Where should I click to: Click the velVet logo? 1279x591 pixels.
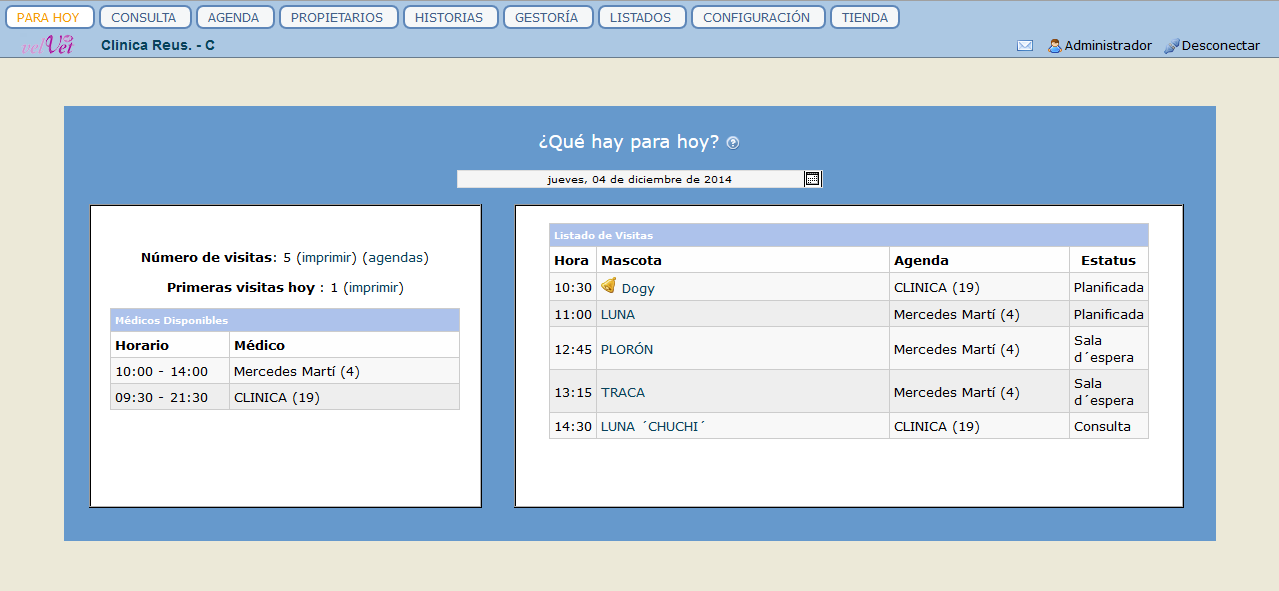coord(47,45)
